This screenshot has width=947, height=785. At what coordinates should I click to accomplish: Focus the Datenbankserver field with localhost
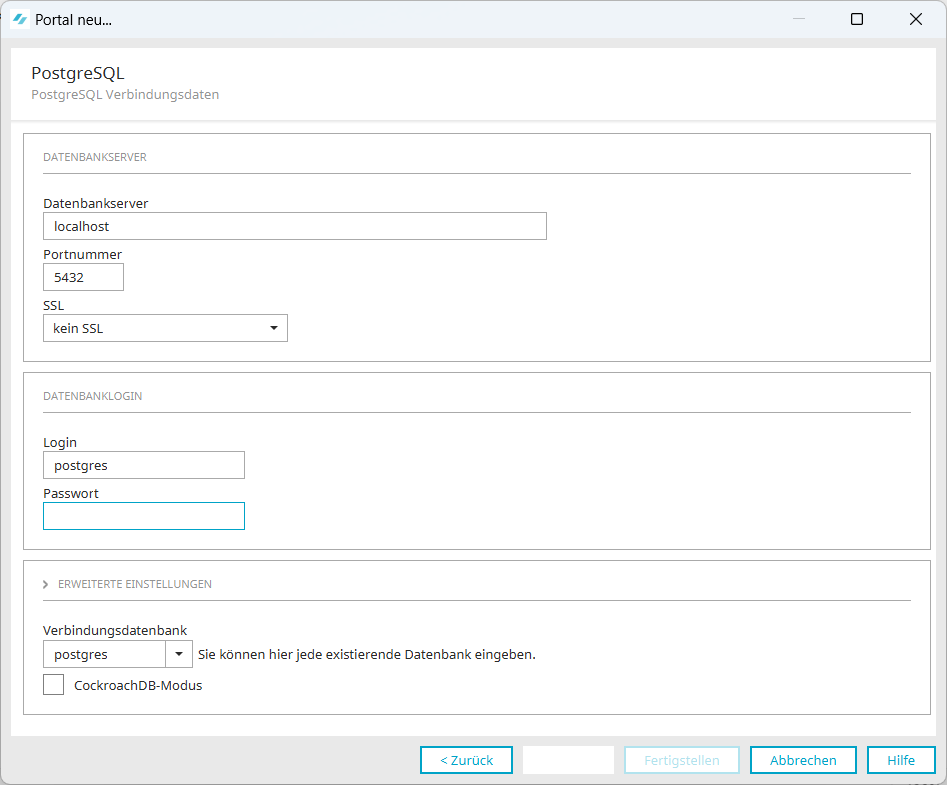[x=295, y=226]
